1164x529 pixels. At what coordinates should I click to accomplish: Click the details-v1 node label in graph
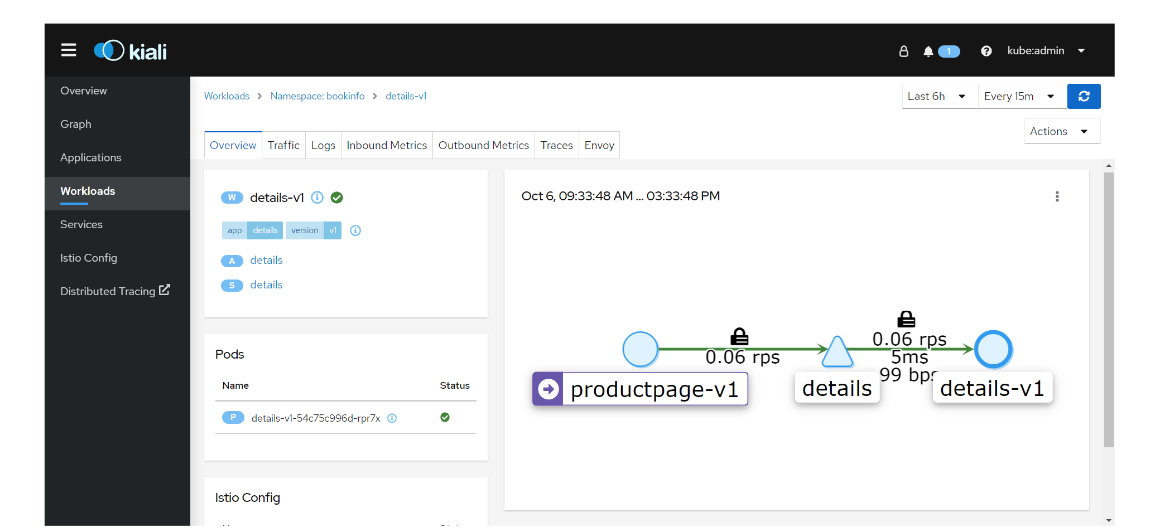coord(993,389)
